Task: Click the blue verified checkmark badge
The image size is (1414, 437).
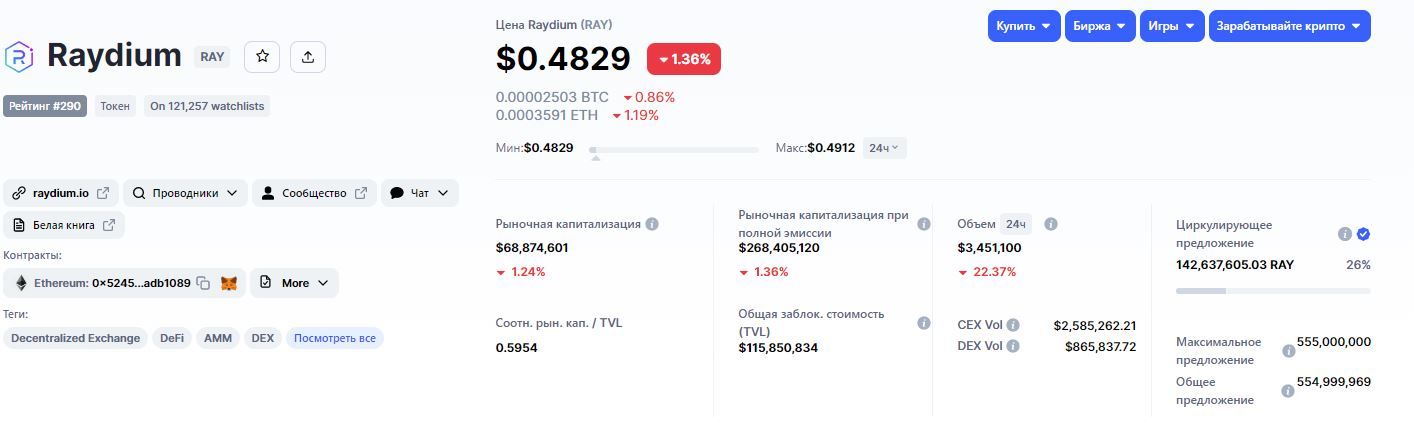Action: tap(1363, 234)
